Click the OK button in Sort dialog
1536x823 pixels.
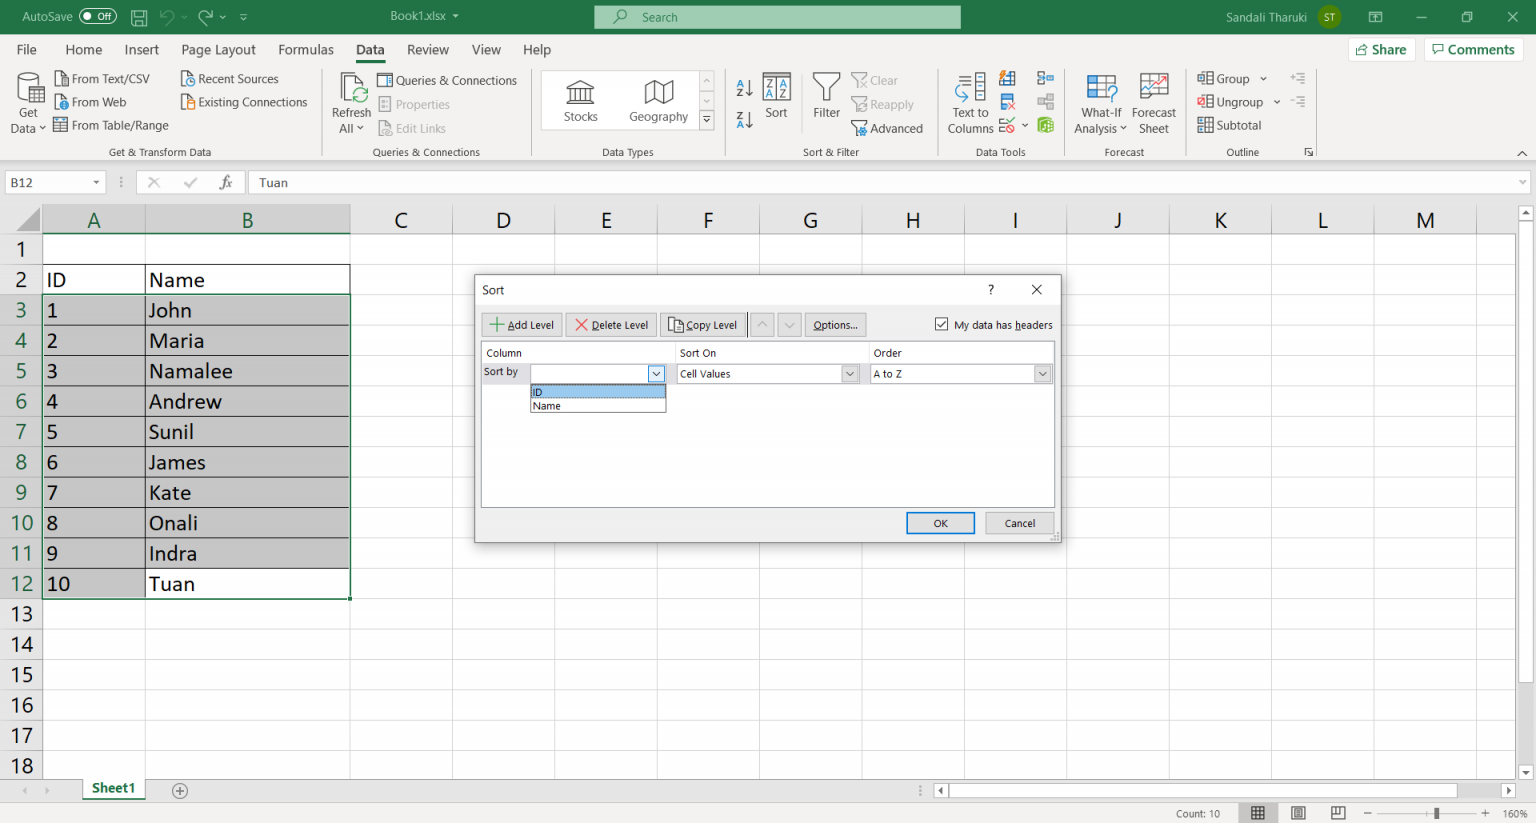(x=939, y=522)
